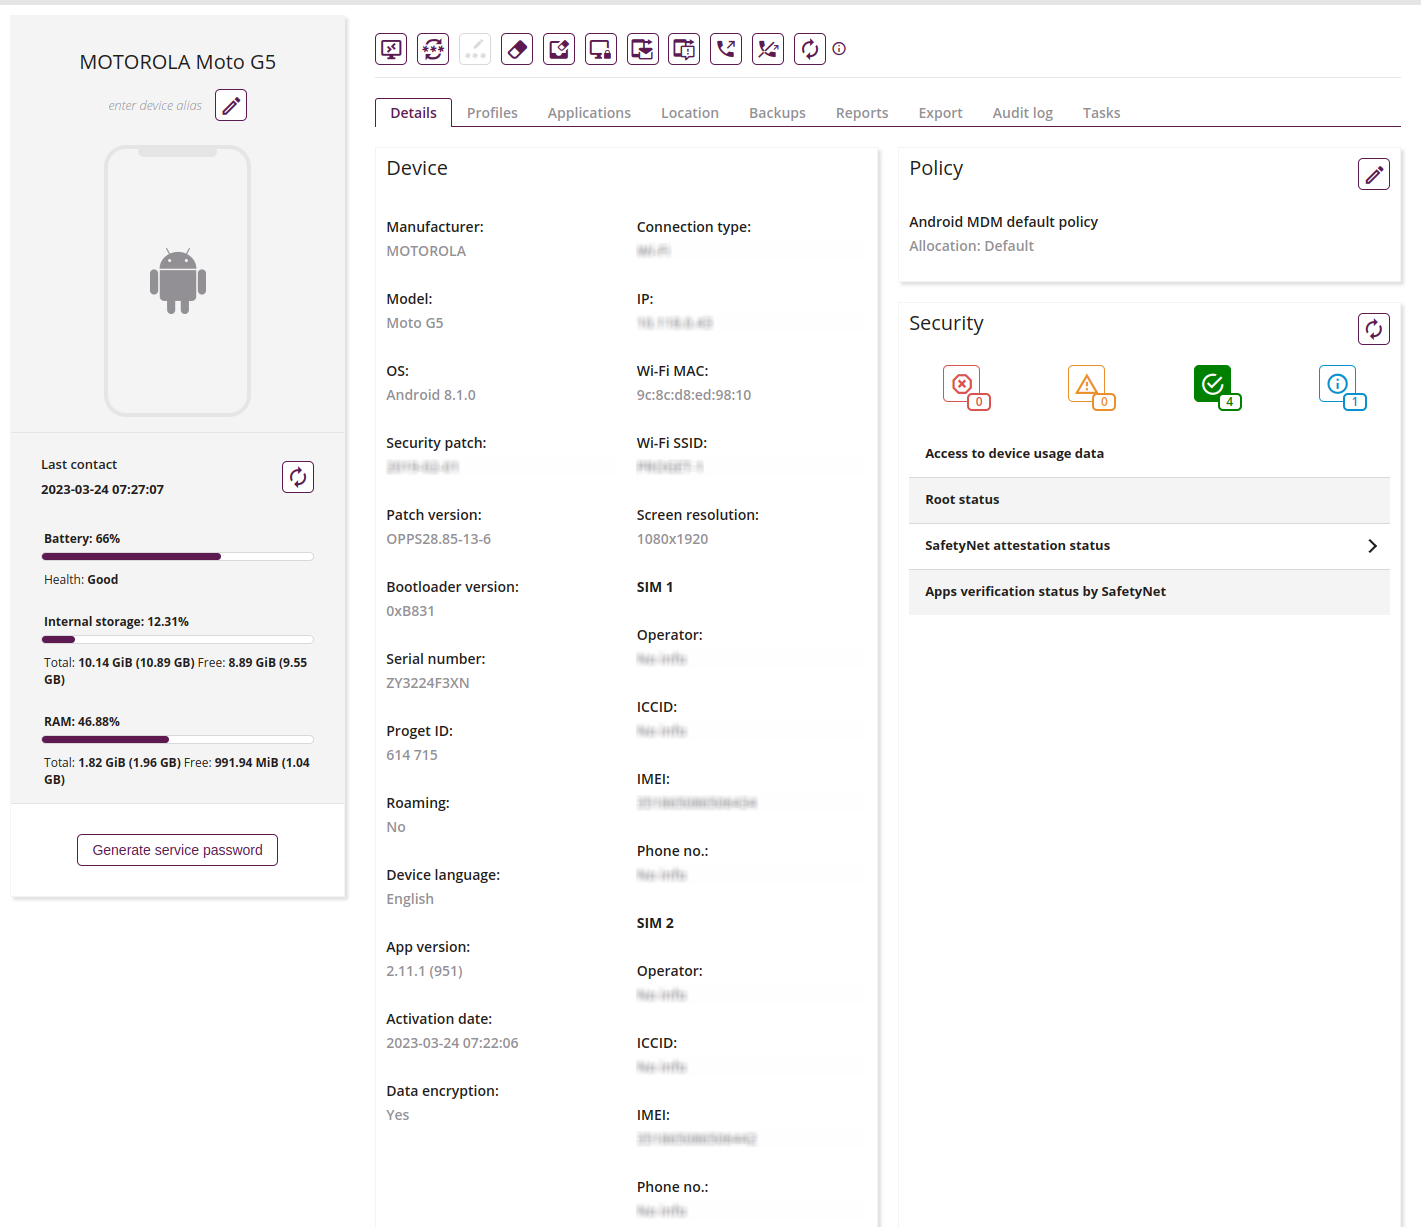The image size is (1421, 1227).
Task: Click bootloader version value 0xB831
Action: pyautogui.click(x=410, y=611)
